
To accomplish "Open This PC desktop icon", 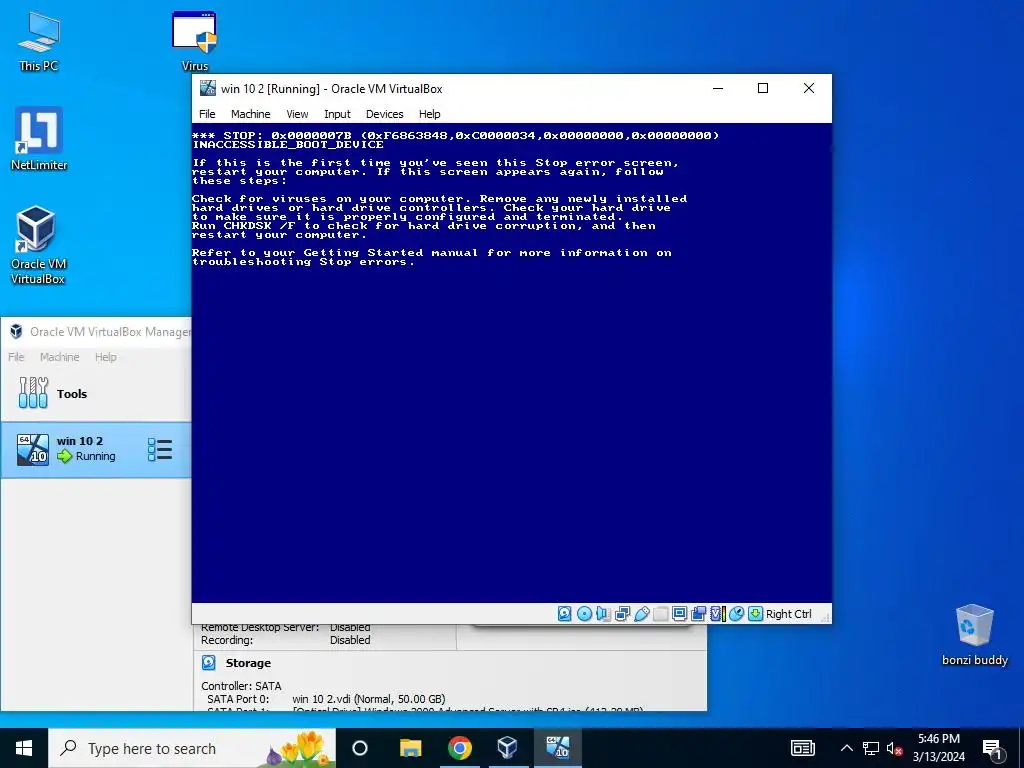I will 39,42.
